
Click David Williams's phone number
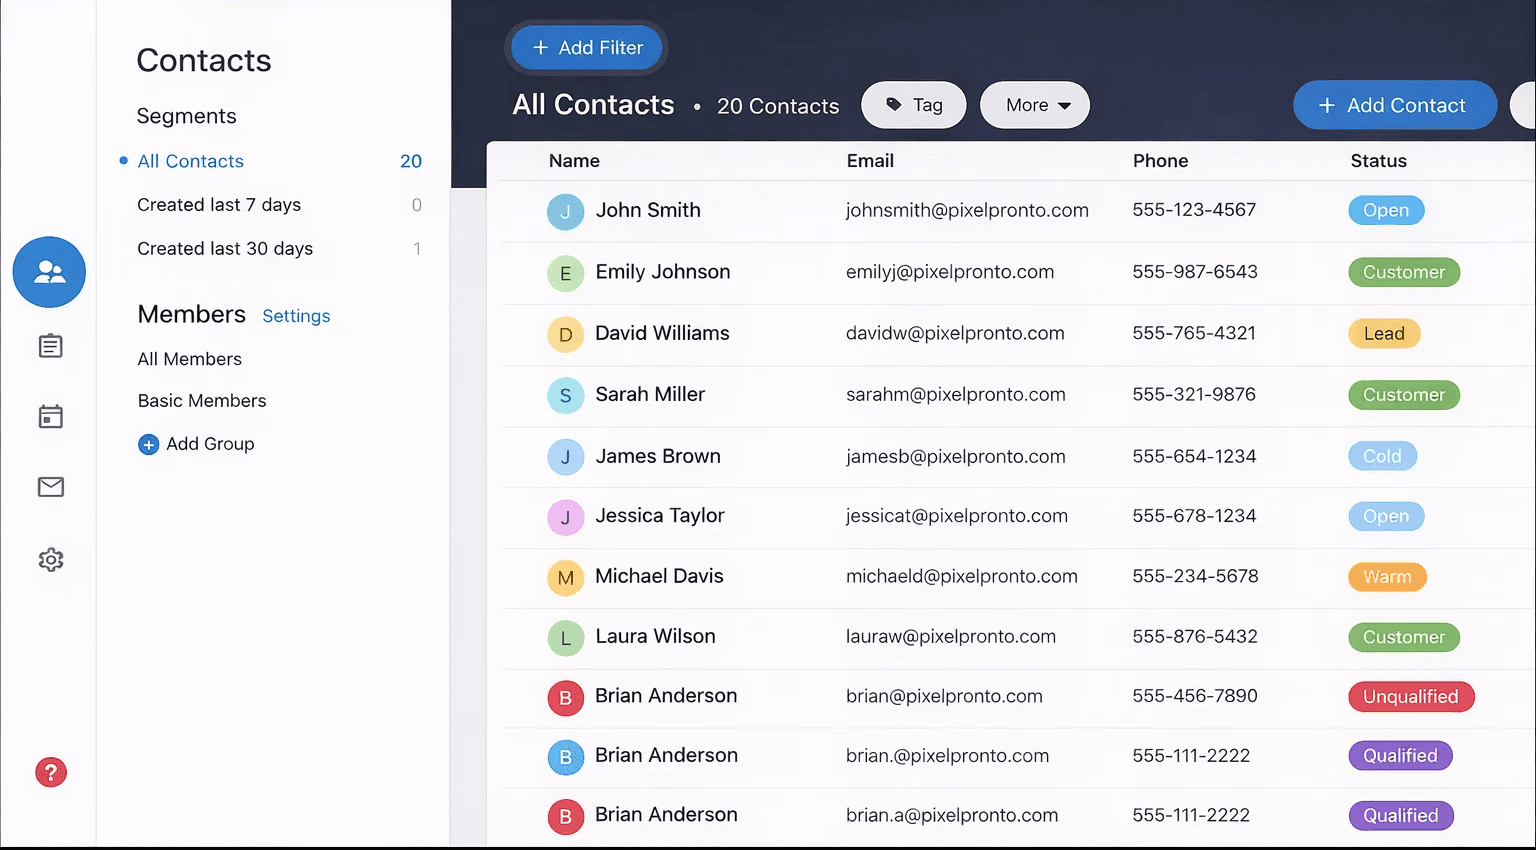[1194, 333]
